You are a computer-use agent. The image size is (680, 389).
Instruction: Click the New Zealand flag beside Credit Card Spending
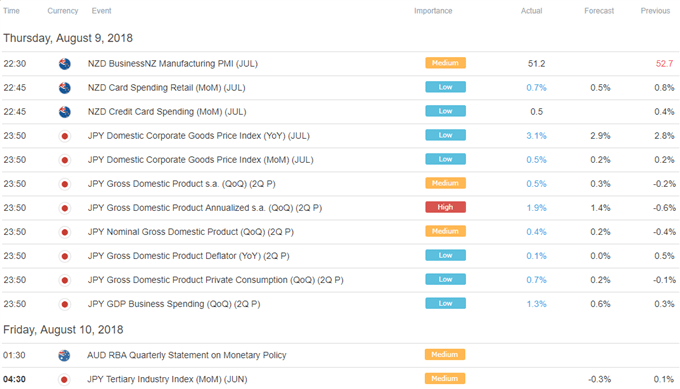[65, 112]
